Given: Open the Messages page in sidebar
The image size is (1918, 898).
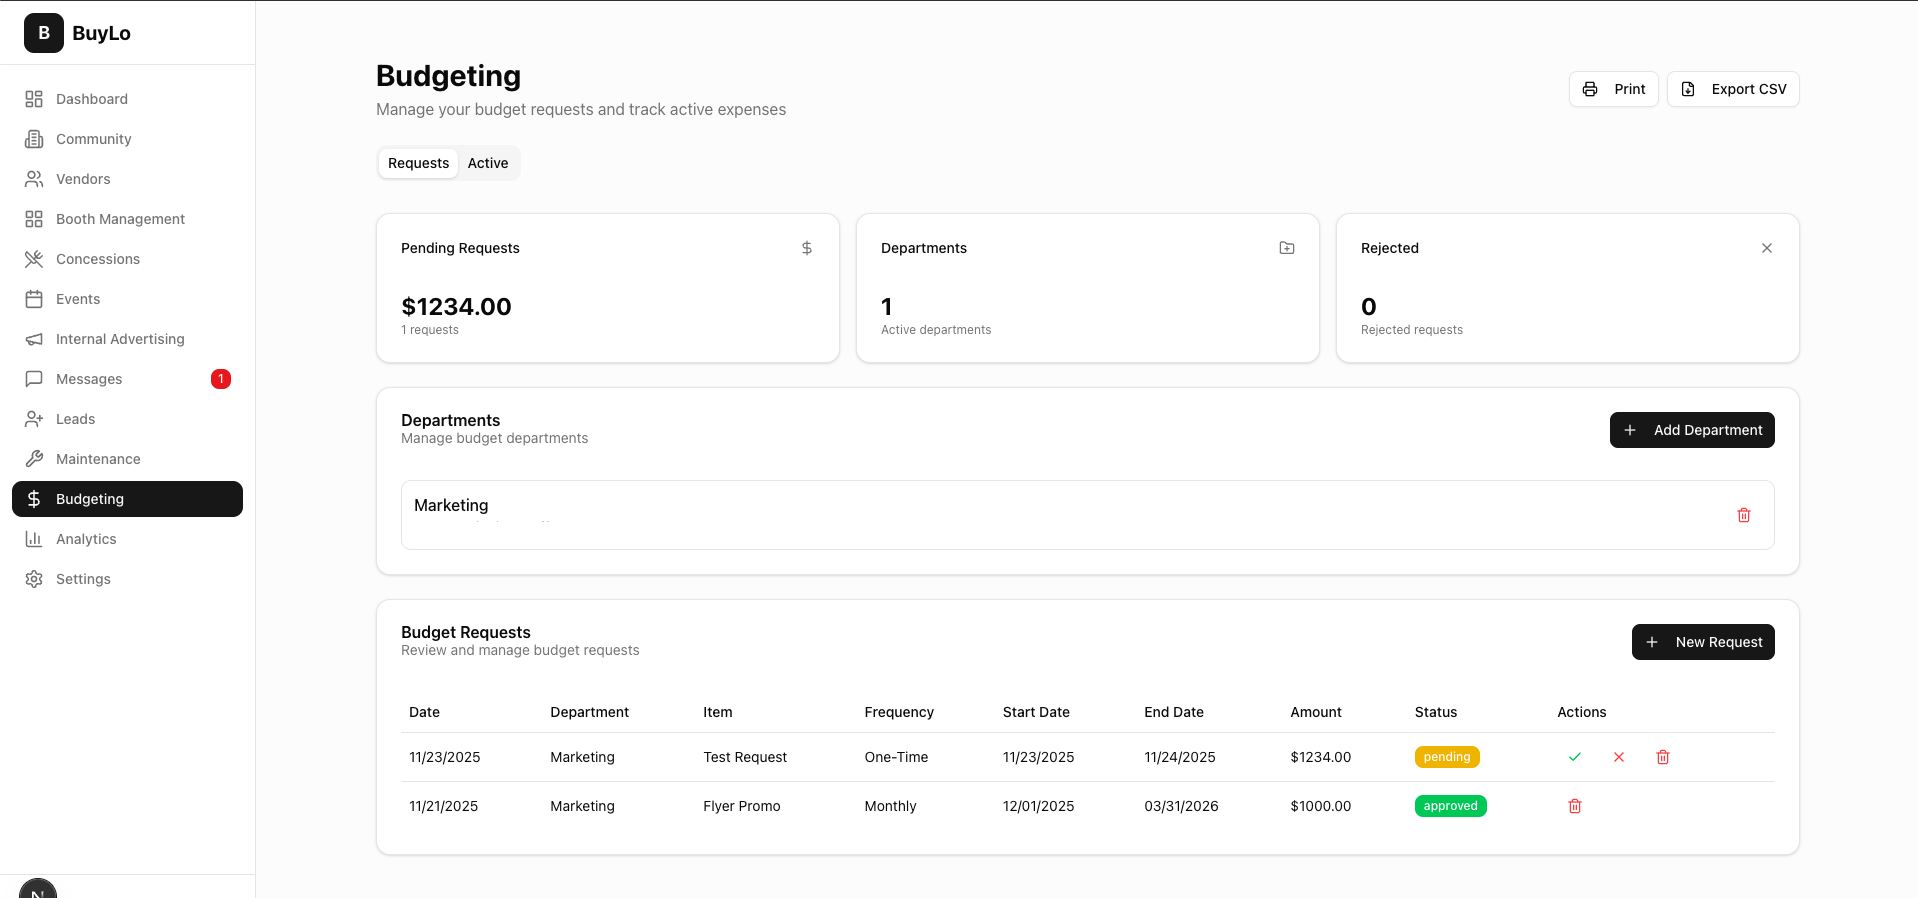Looking at the screenshot, I should point(89,379).
